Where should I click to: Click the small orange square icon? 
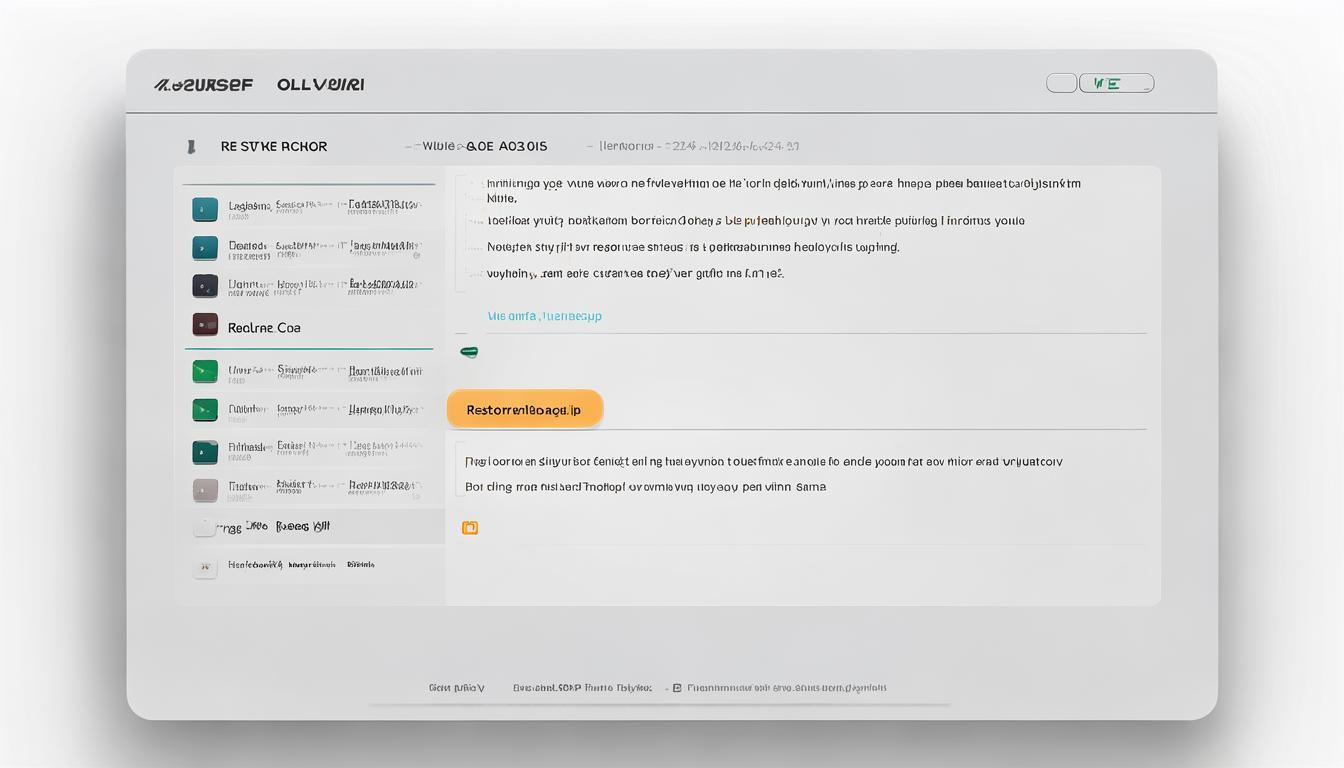coord(470,528)
